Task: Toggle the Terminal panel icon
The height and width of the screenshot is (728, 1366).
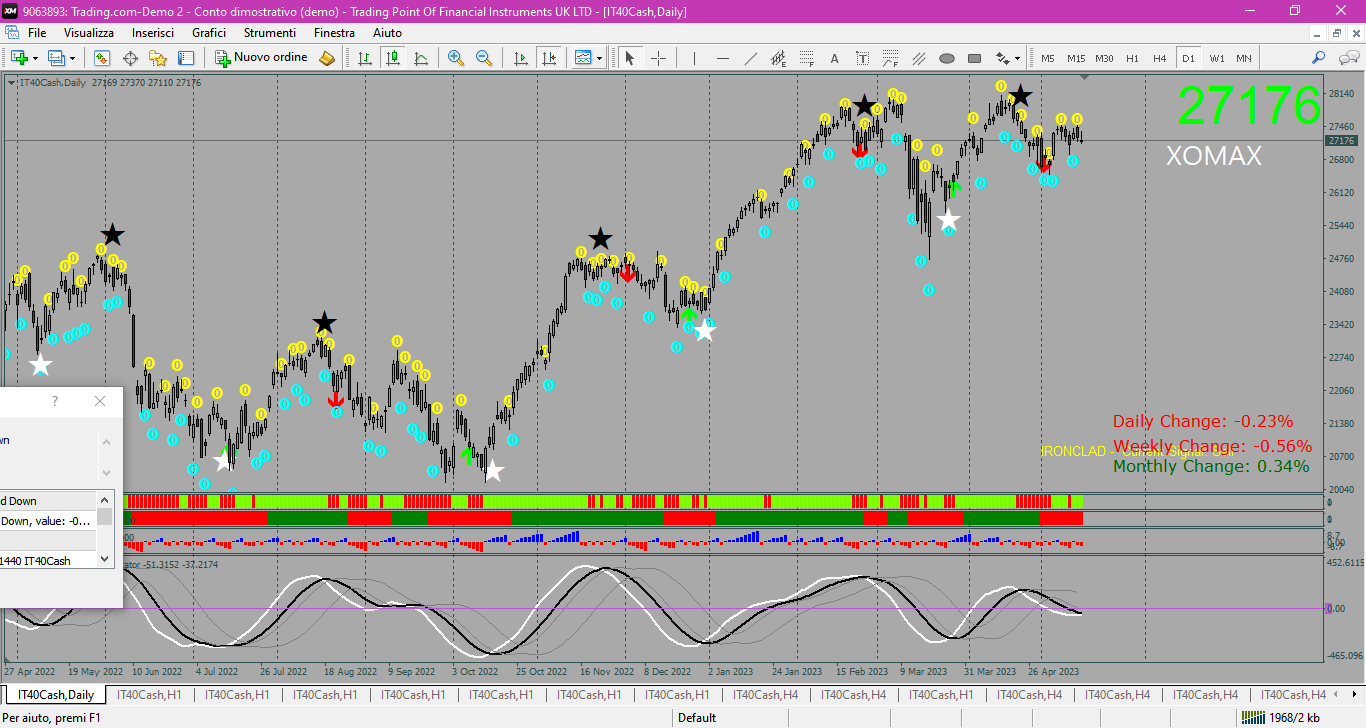Action: pyautogui.click(x=186, y=58)
